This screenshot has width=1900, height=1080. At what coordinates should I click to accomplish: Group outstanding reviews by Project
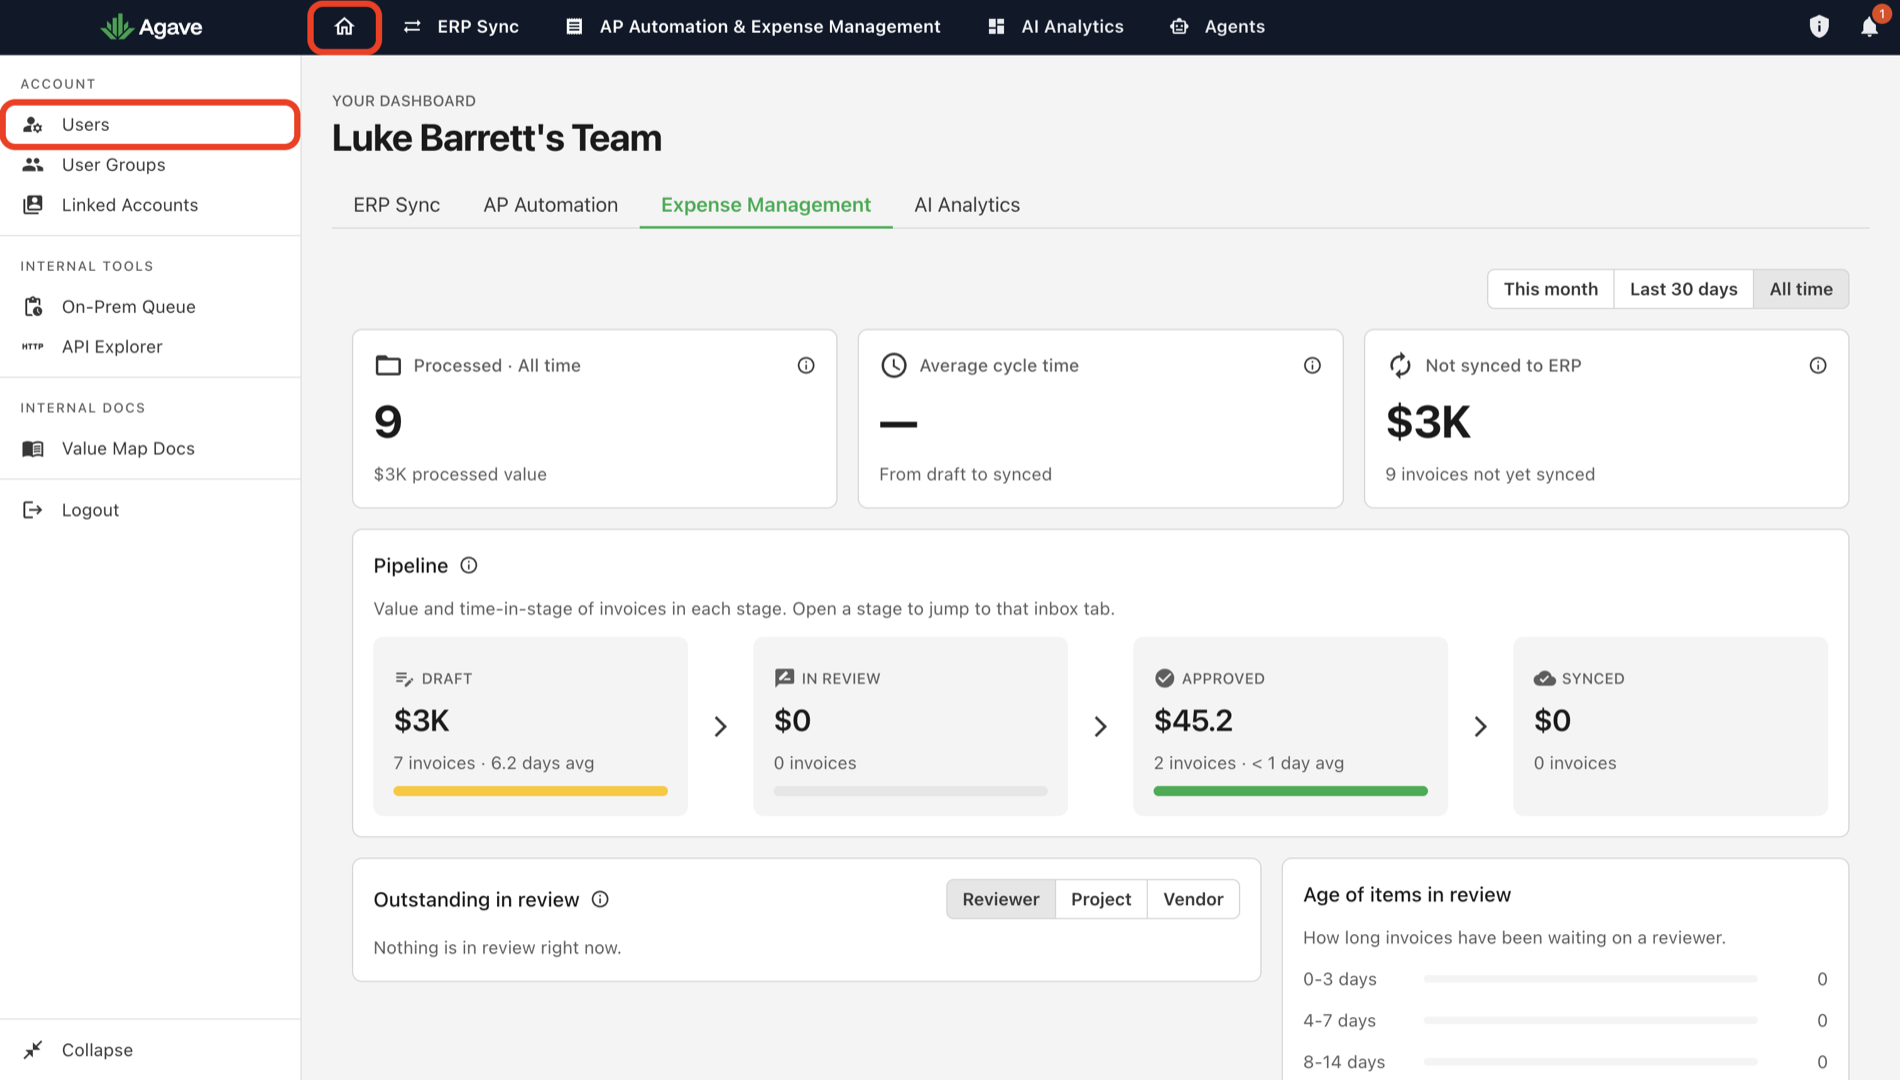pyautogui.click(x=1101, y=899)
